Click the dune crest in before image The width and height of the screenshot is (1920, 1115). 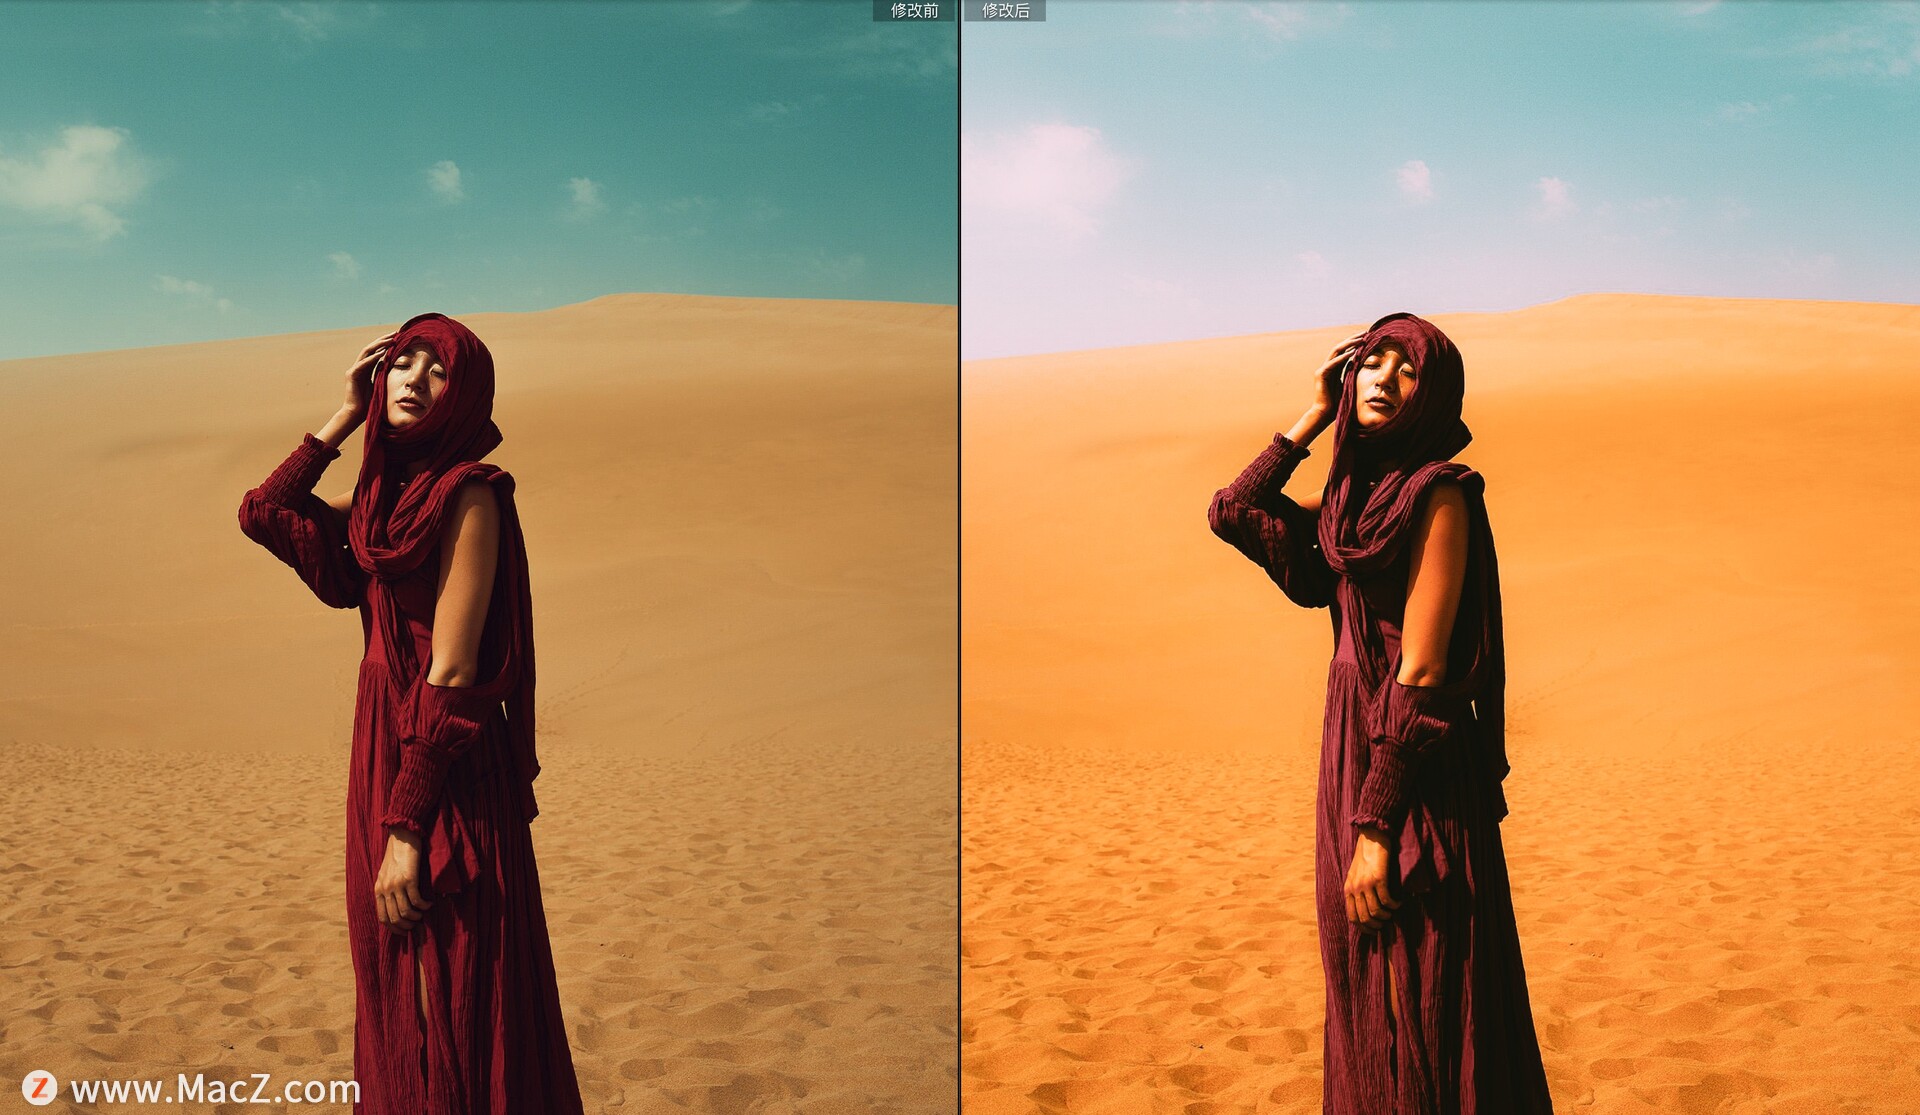point(640,296)
